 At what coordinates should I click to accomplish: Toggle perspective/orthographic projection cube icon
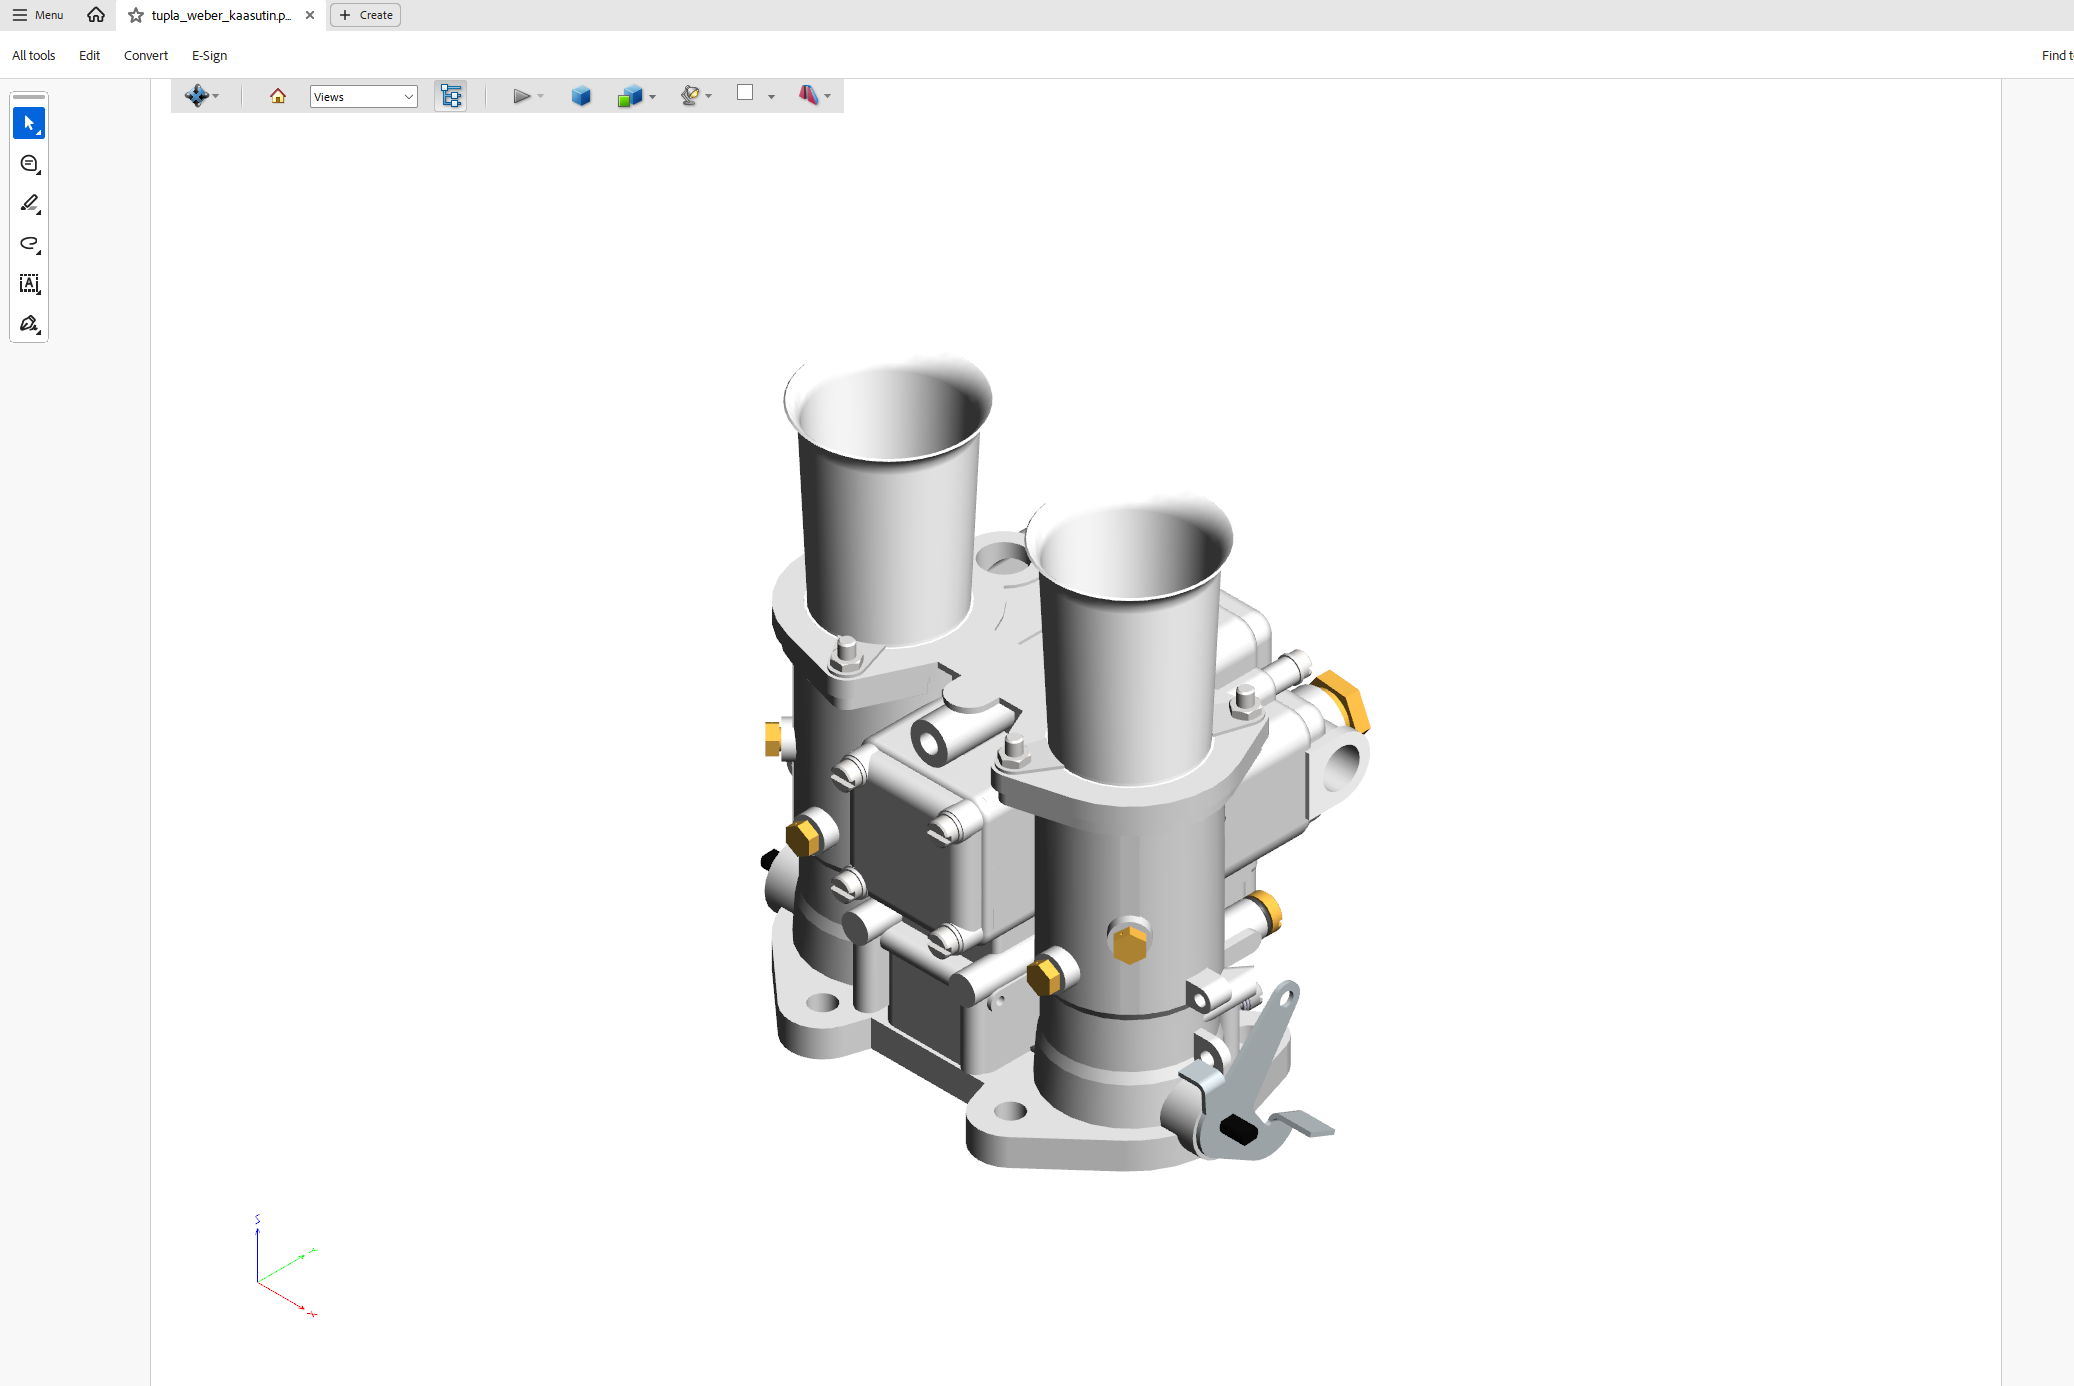[581, 96]
